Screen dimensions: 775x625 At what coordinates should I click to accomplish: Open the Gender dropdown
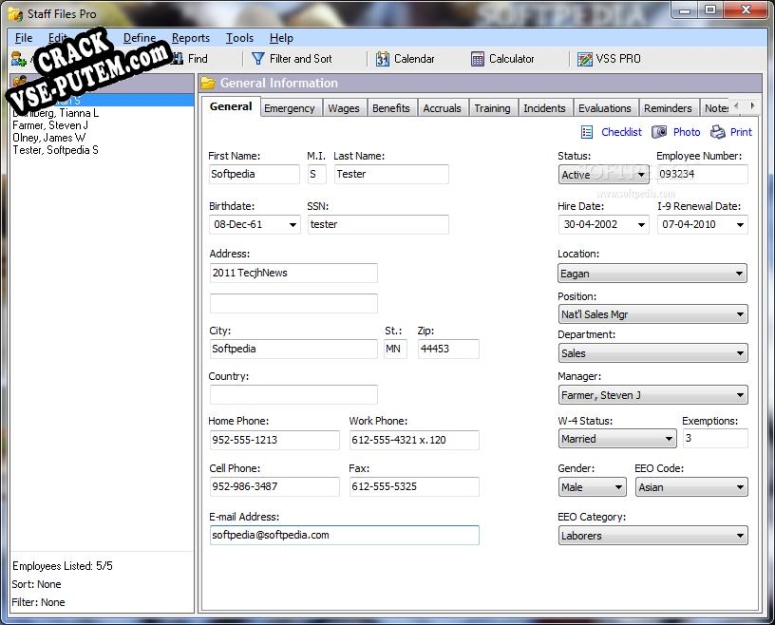pyautogui.click(x=592, y=487)
